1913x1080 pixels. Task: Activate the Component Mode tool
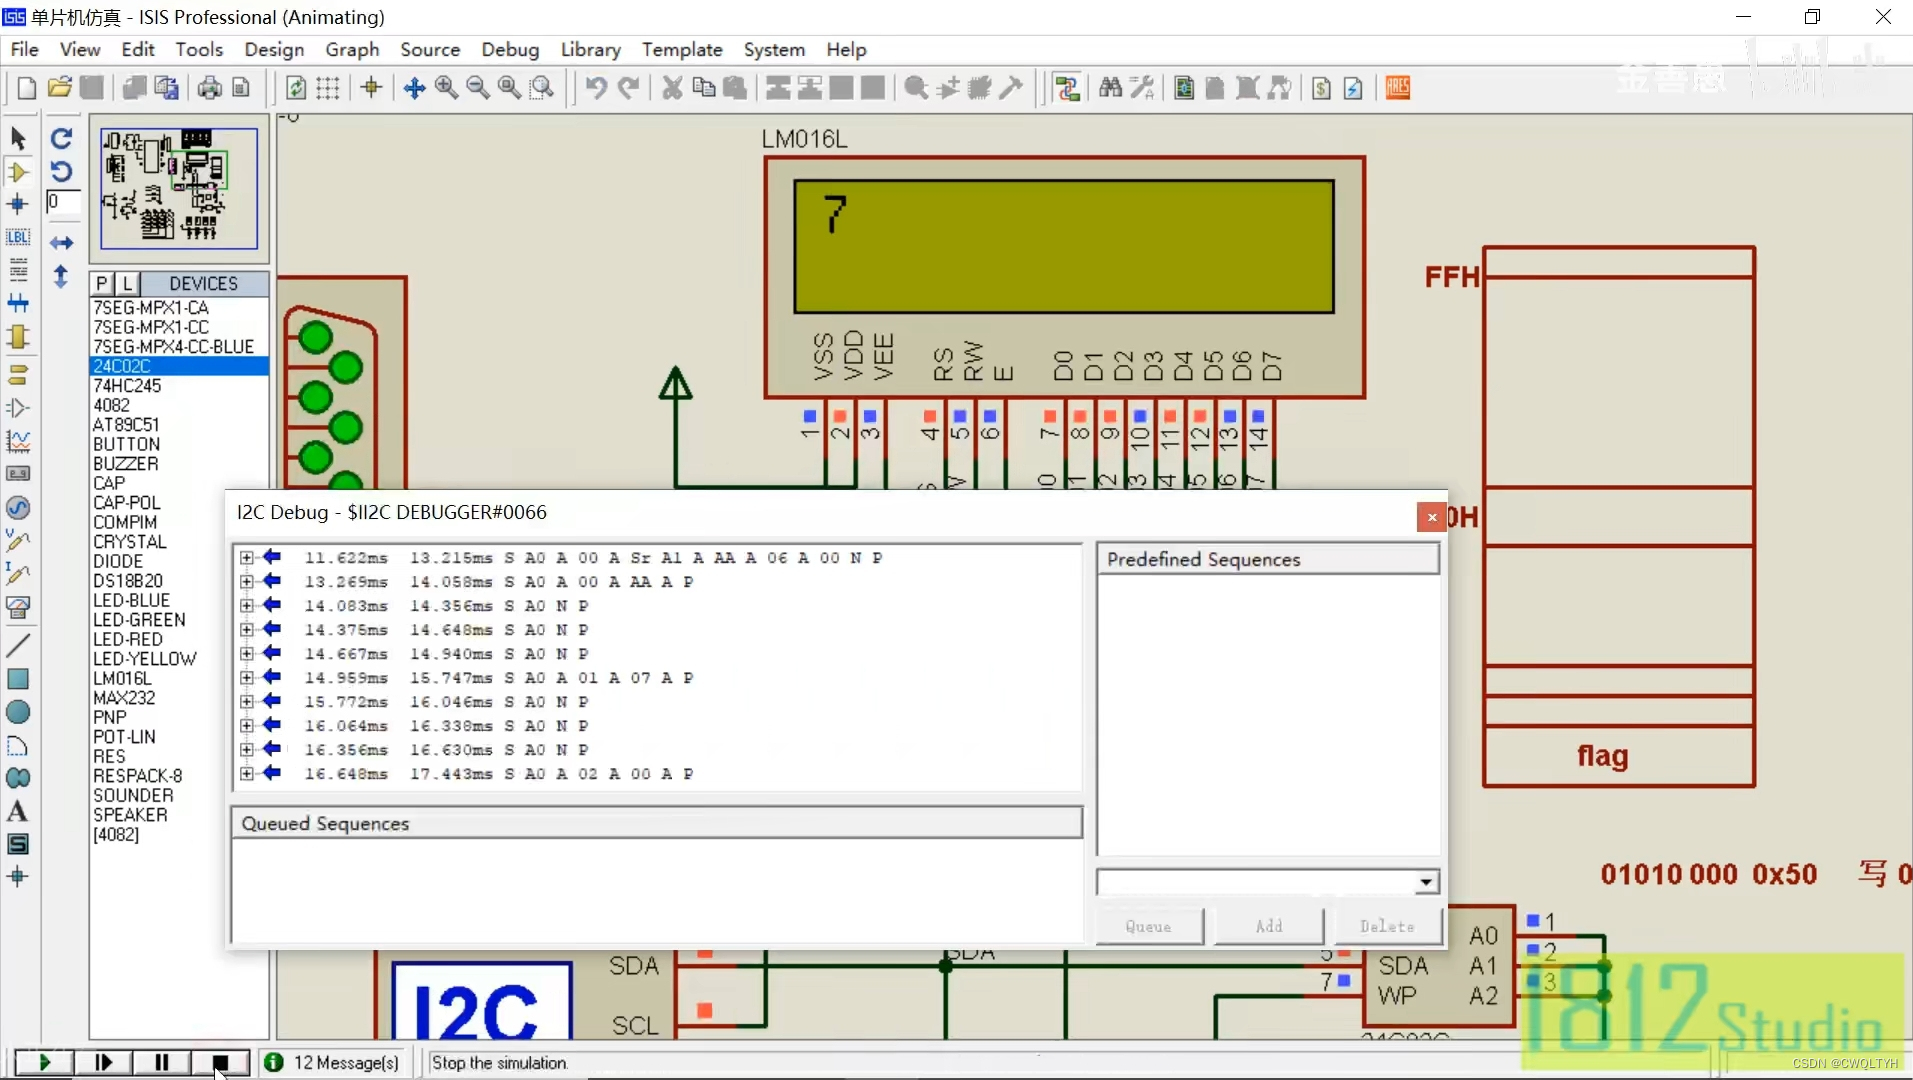[x=18, y=172]
